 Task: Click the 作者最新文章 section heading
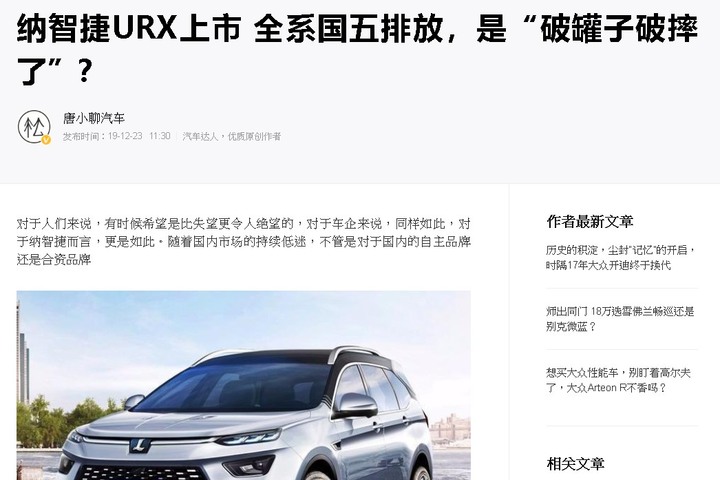(x=590, y=221)
